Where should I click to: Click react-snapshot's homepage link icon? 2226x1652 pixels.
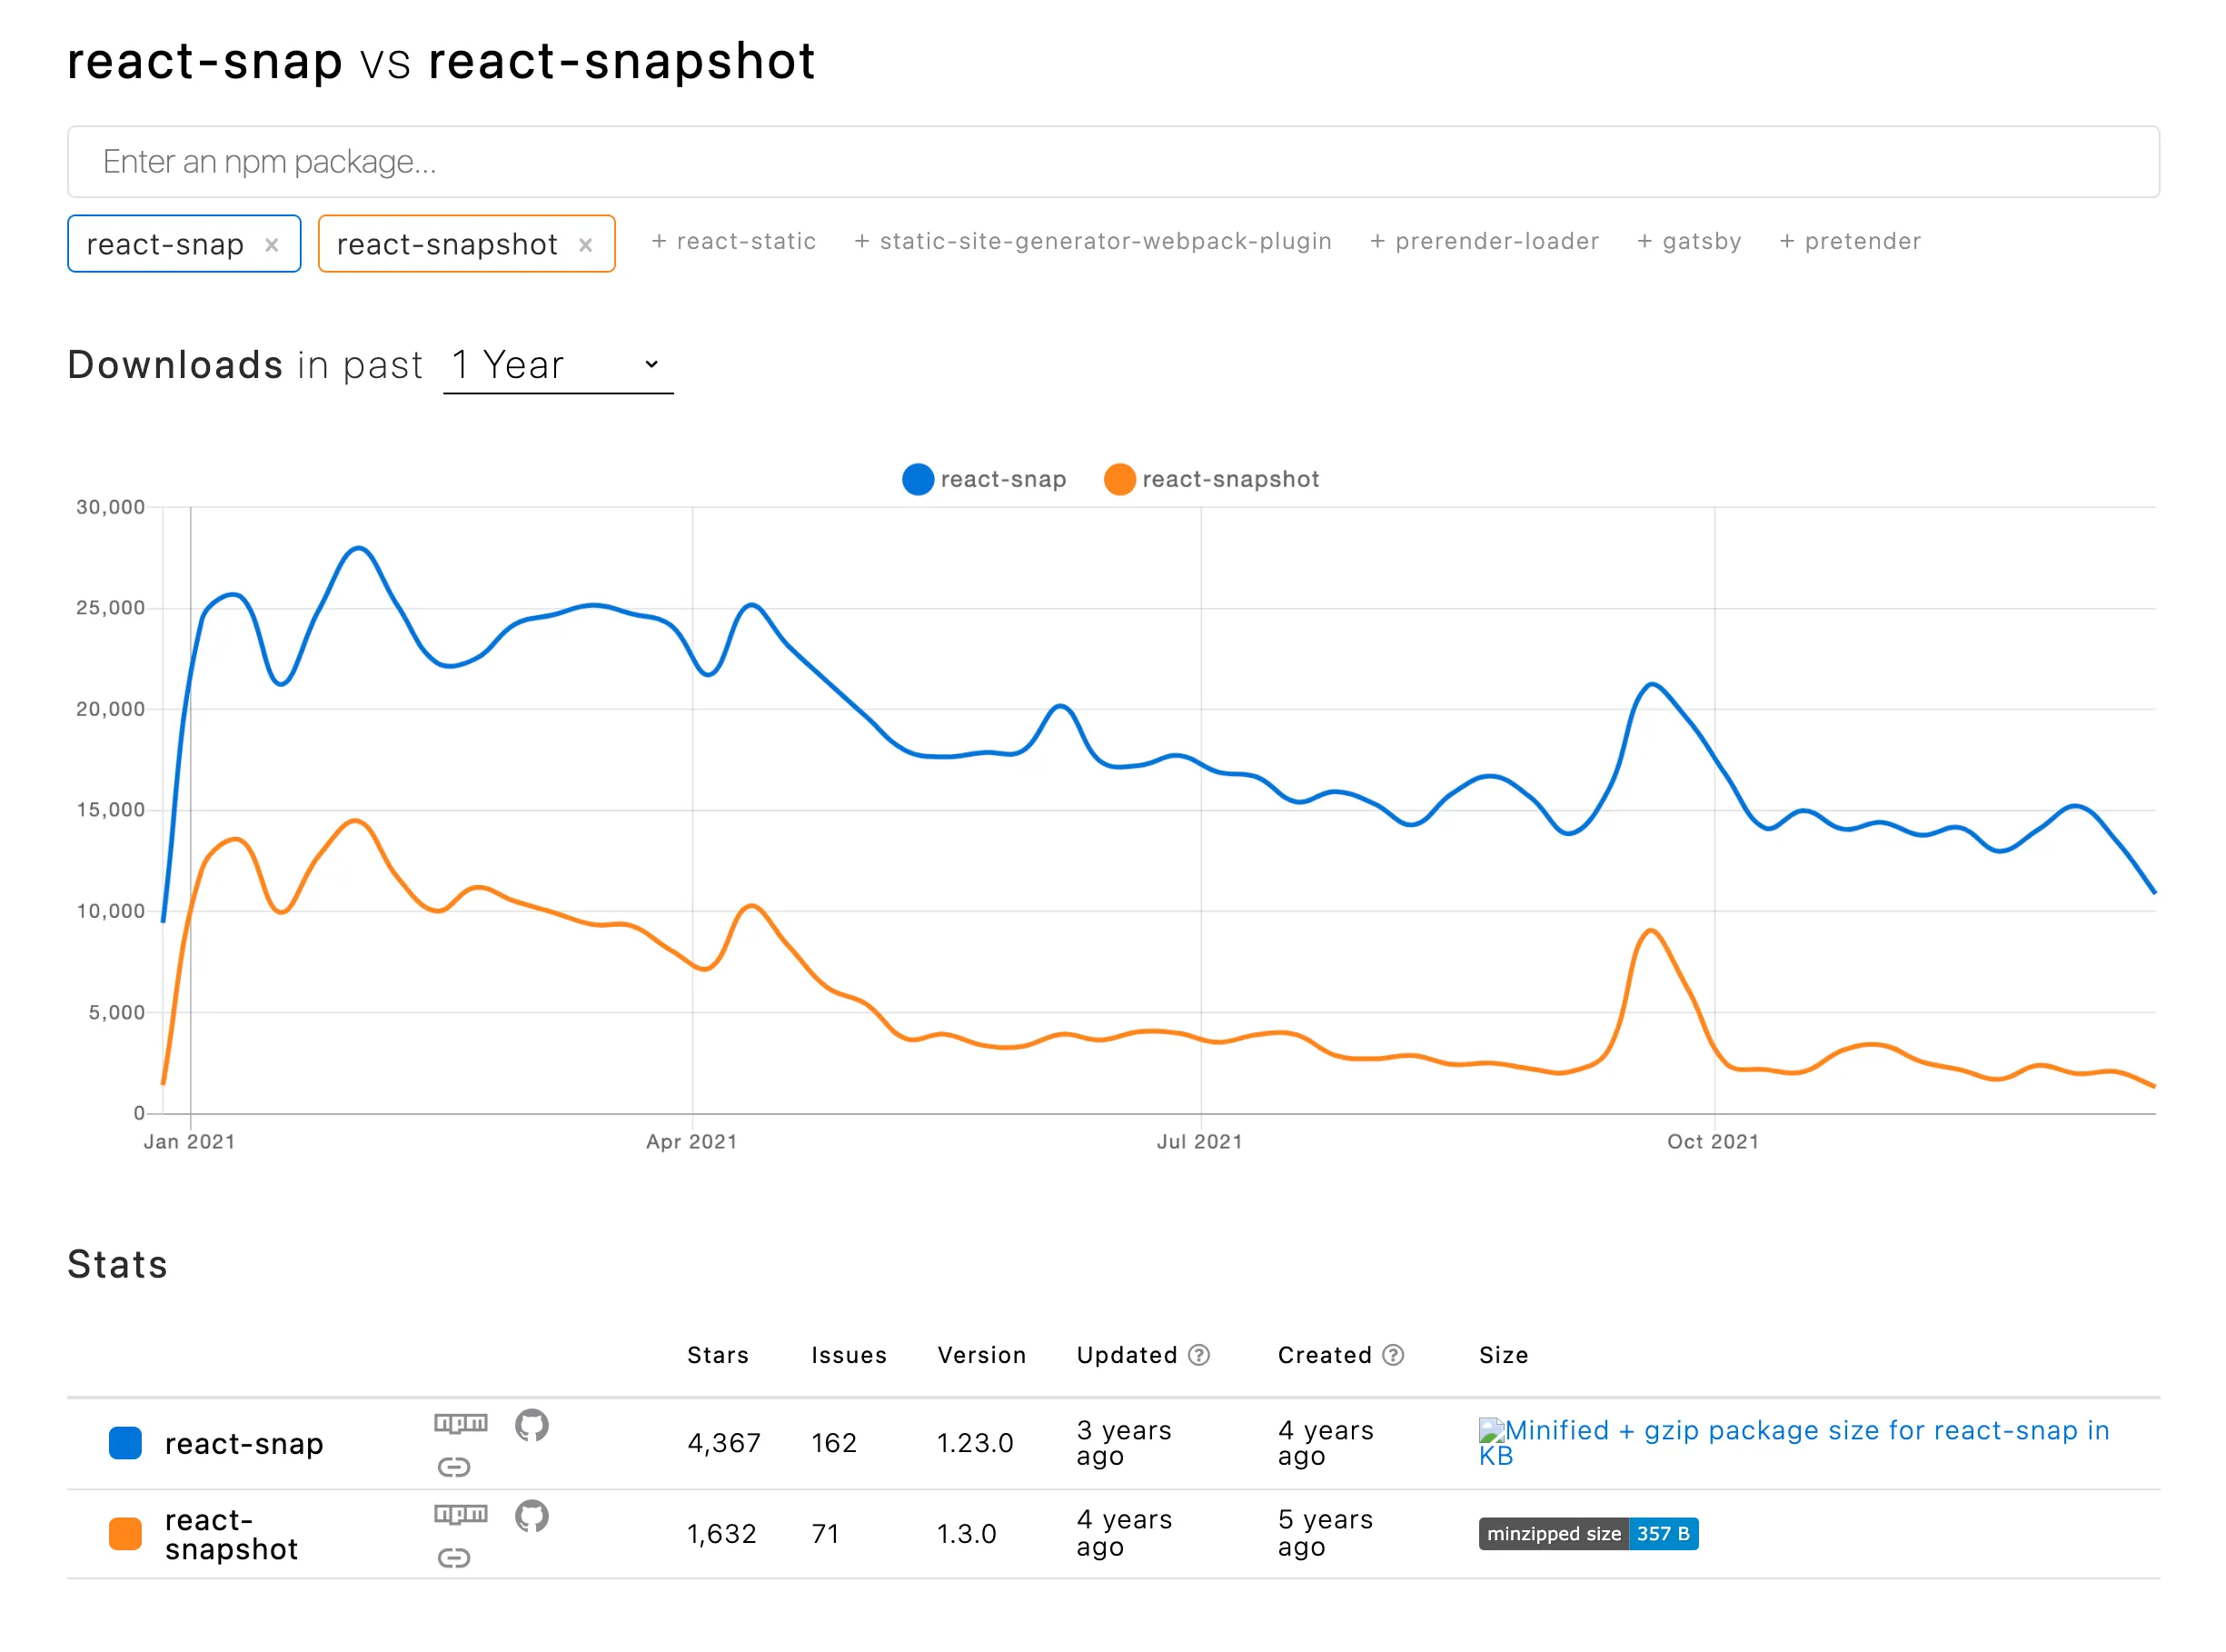[x=455, y=1557]
